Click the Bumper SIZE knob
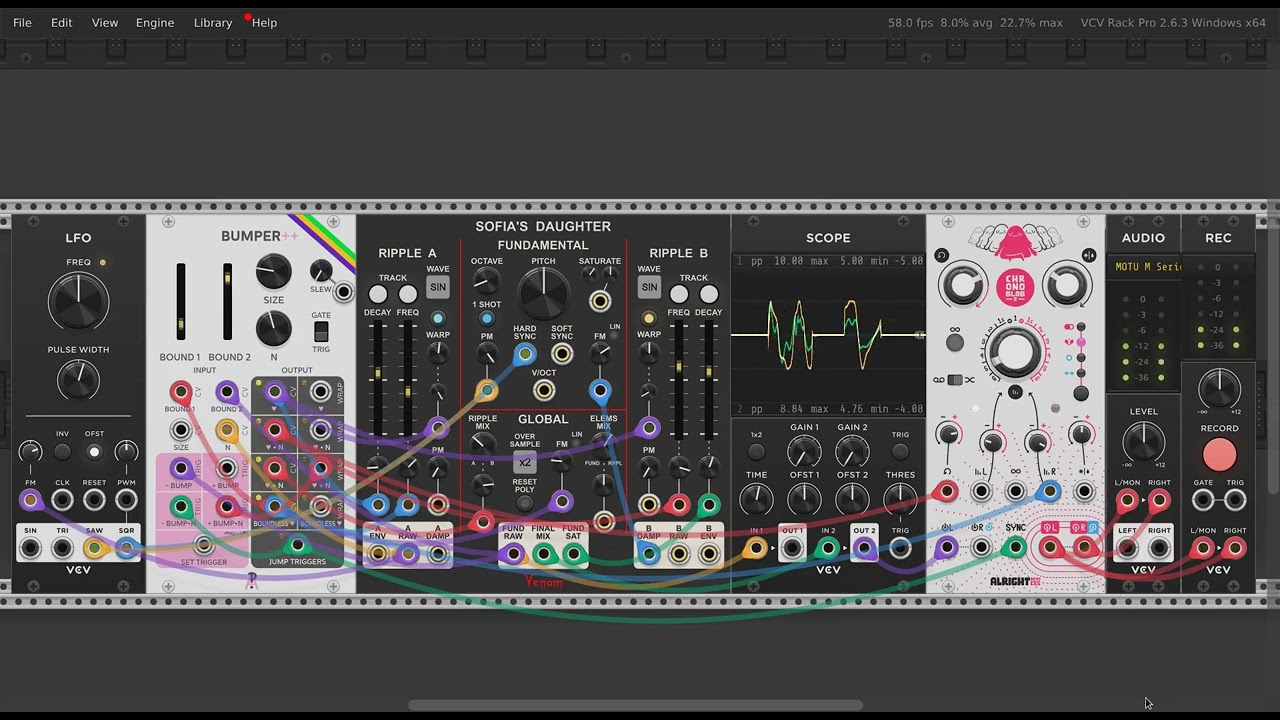The height and width of the screenshot is (720, 1280). [x=273, y=271]
